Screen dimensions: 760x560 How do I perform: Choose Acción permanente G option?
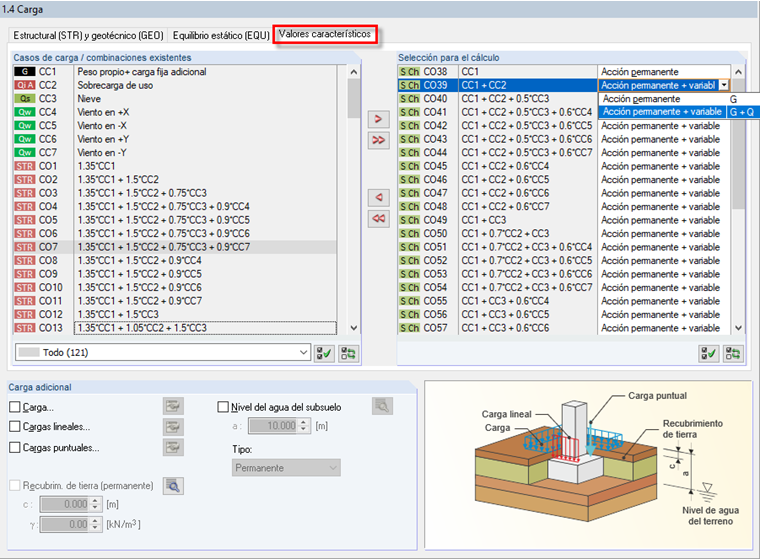[x=679, y=99]
